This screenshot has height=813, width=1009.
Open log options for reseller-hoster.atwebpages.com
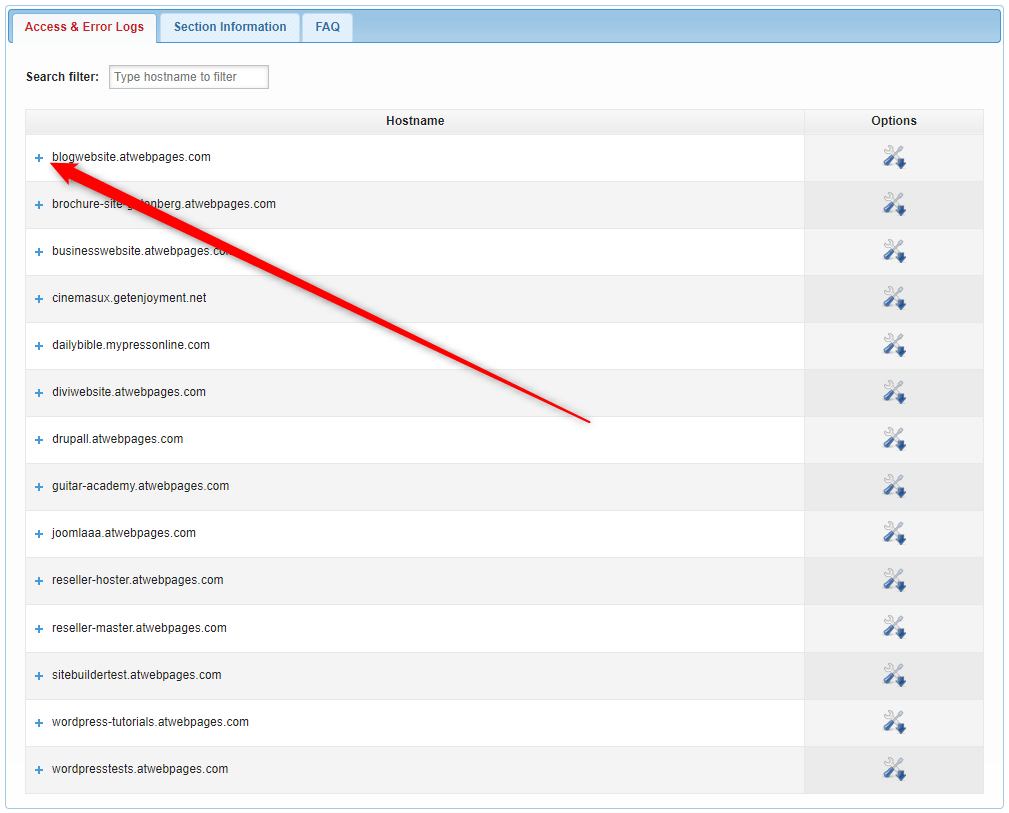893,579
